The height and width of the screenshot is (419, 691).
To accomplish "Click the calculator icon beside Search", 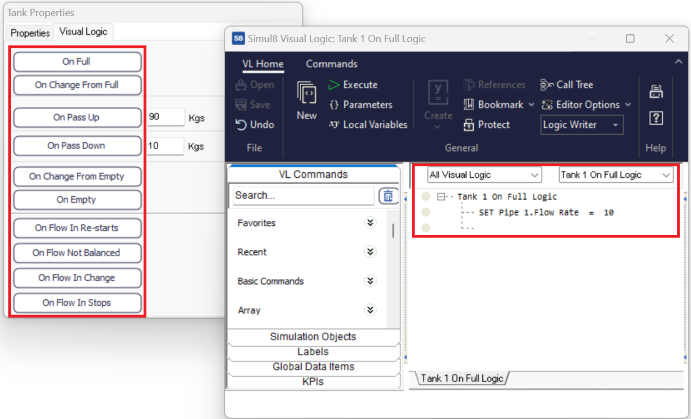I will [x=388, y=196].
